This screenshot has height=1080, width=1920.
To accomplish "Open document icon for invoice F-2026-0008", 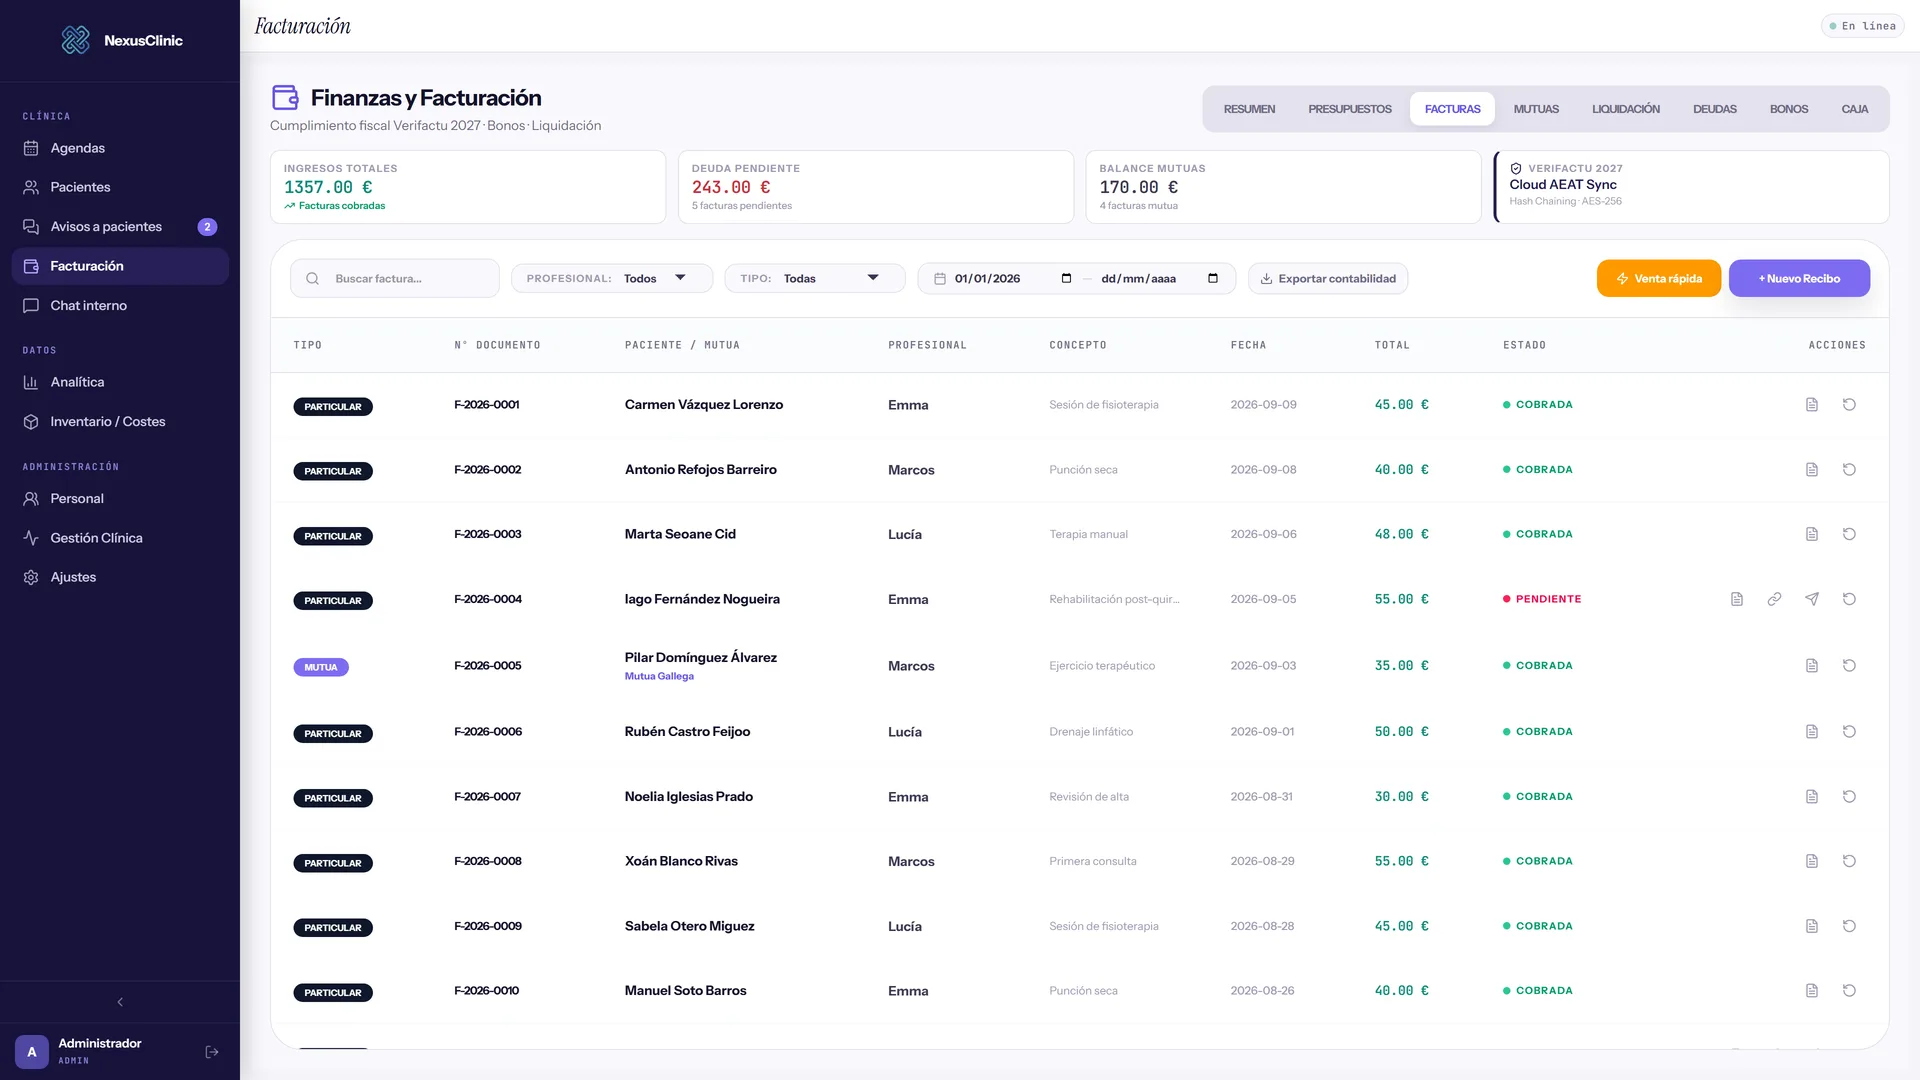I will [x=1811, y=861].
